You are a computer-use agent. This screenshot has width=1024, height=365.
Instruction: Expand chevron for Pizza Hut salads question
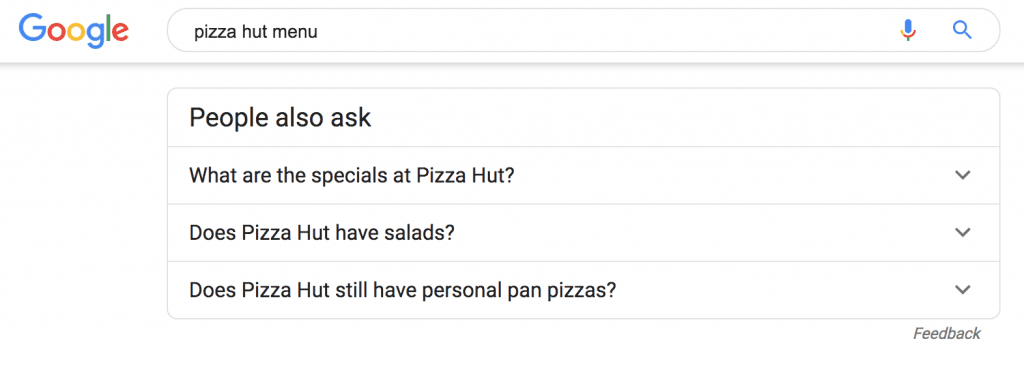pos(962,232)
